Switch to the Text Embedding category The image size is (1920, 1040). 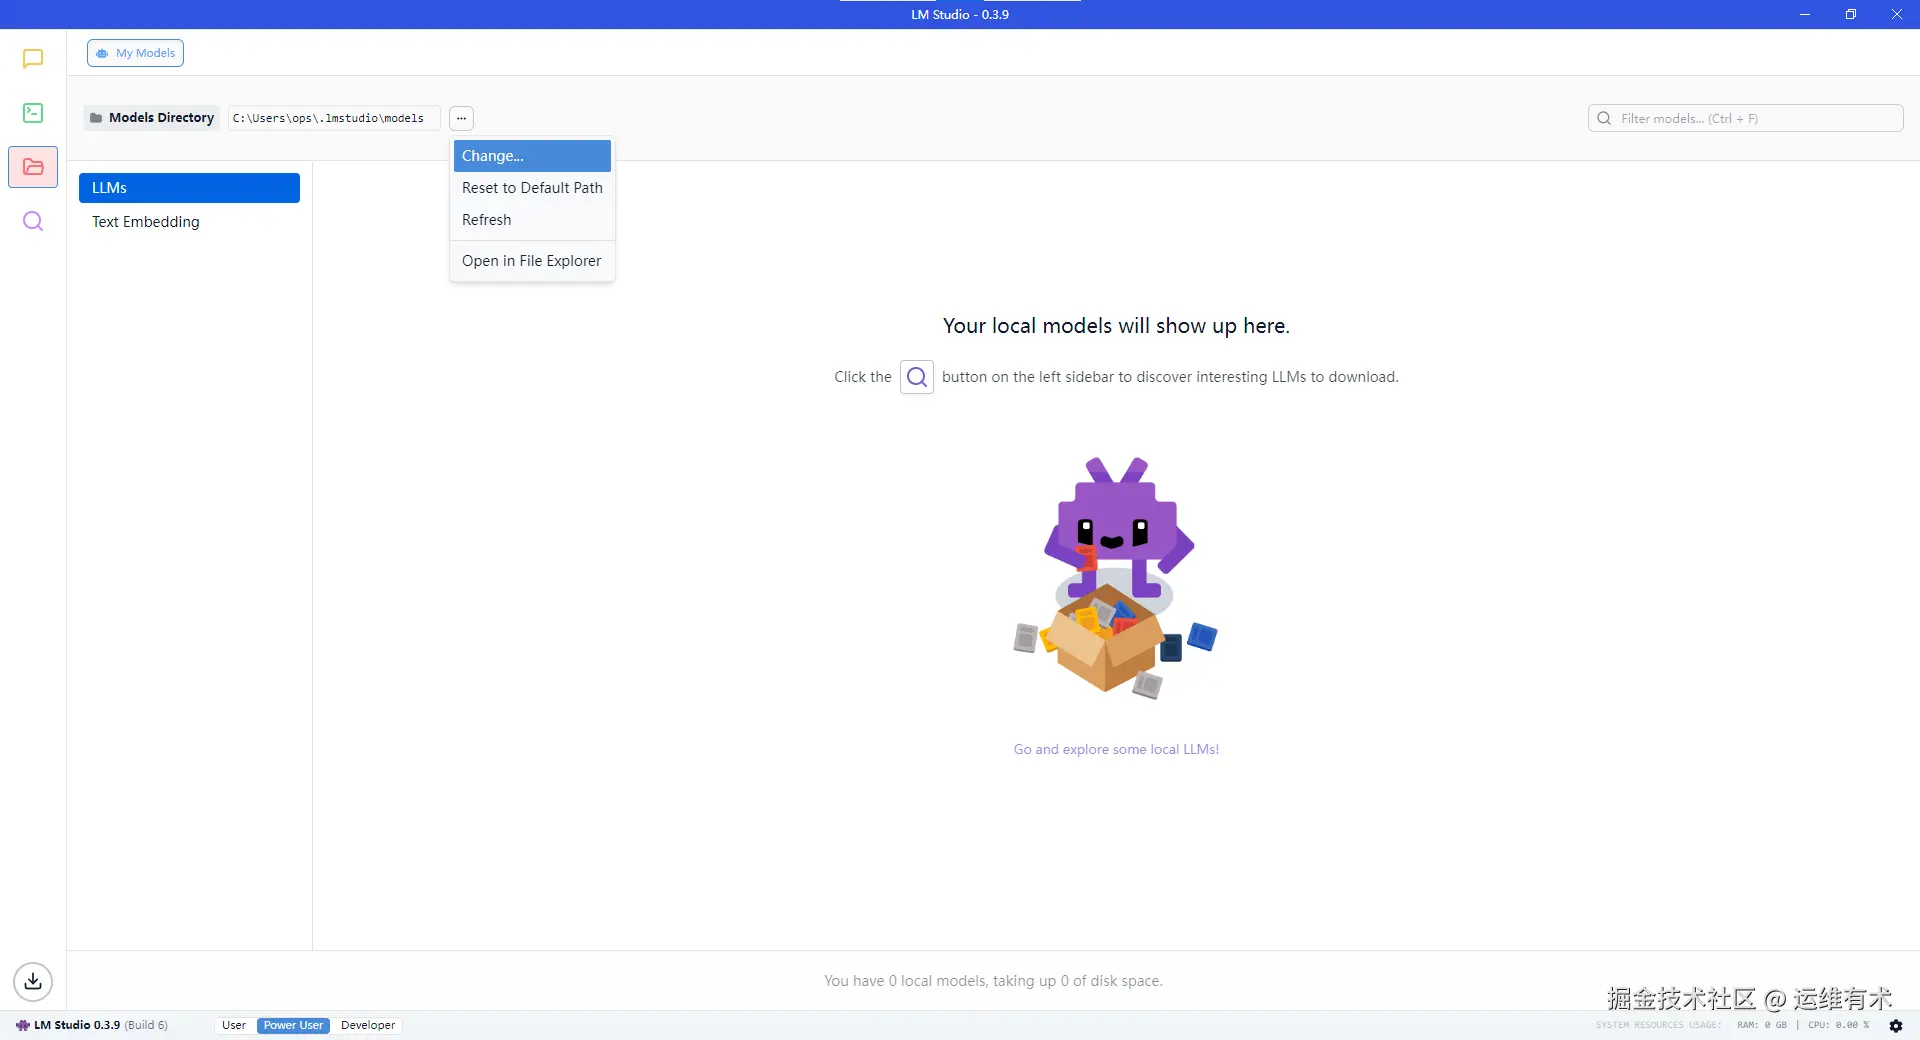tap(189, 222)
